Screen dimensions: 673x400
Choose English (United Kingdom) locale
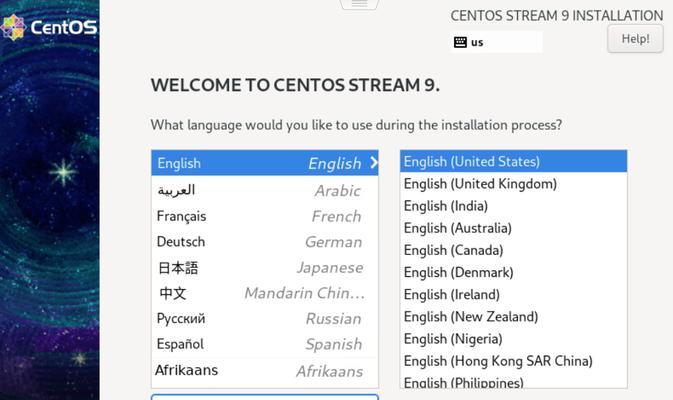pos(480,184)
